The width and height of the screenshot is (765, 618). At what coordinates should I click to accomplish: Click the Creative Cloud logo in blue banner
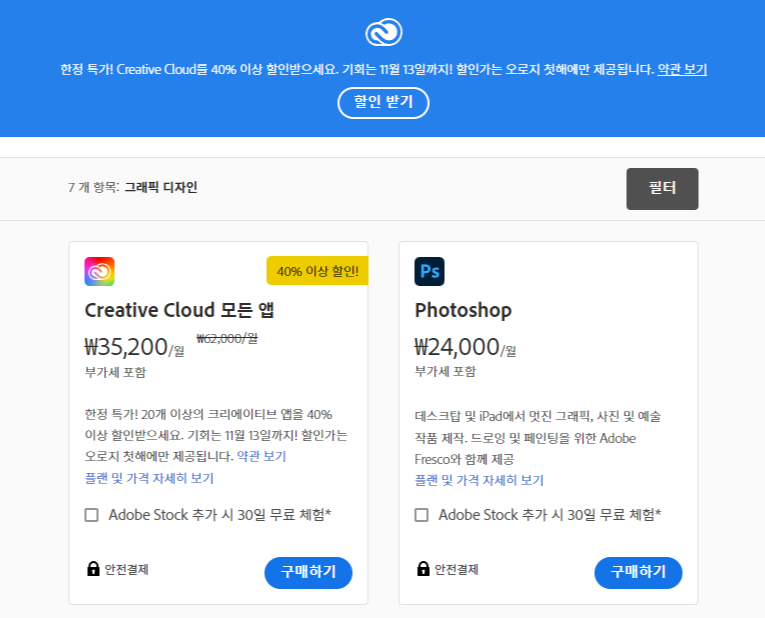click(x=383, y=32)
